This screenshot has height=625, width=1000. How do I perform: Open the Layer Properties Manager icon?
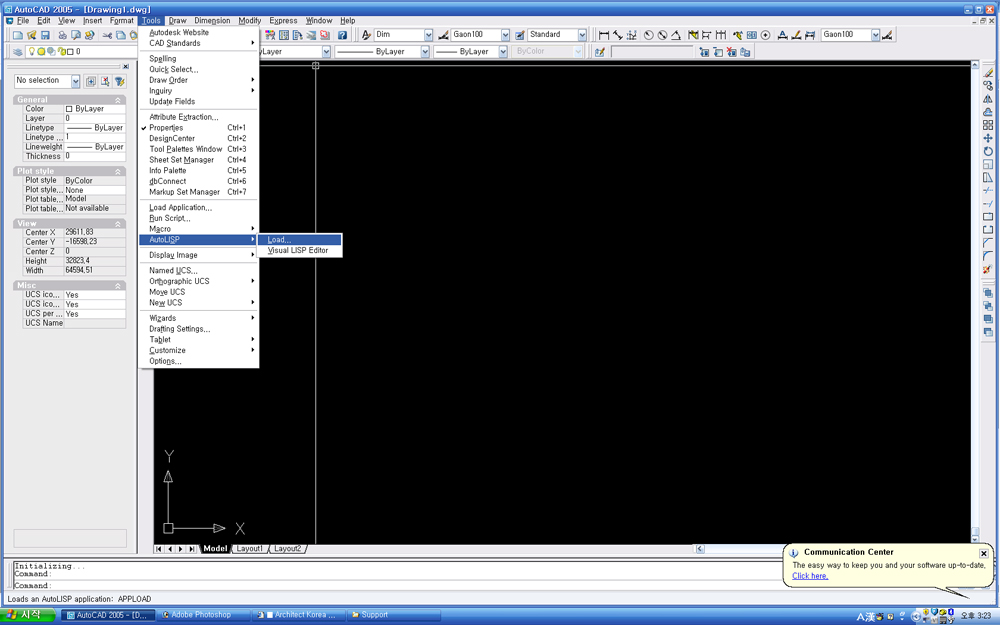coord(18,52)
